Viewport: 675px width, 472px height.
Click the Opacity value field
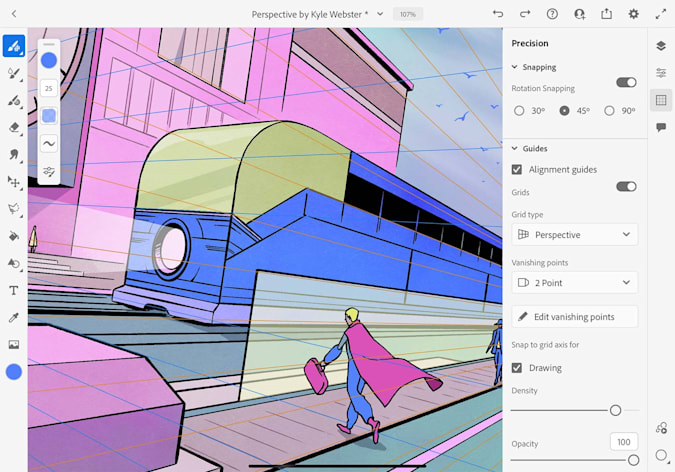pos(624,442)
